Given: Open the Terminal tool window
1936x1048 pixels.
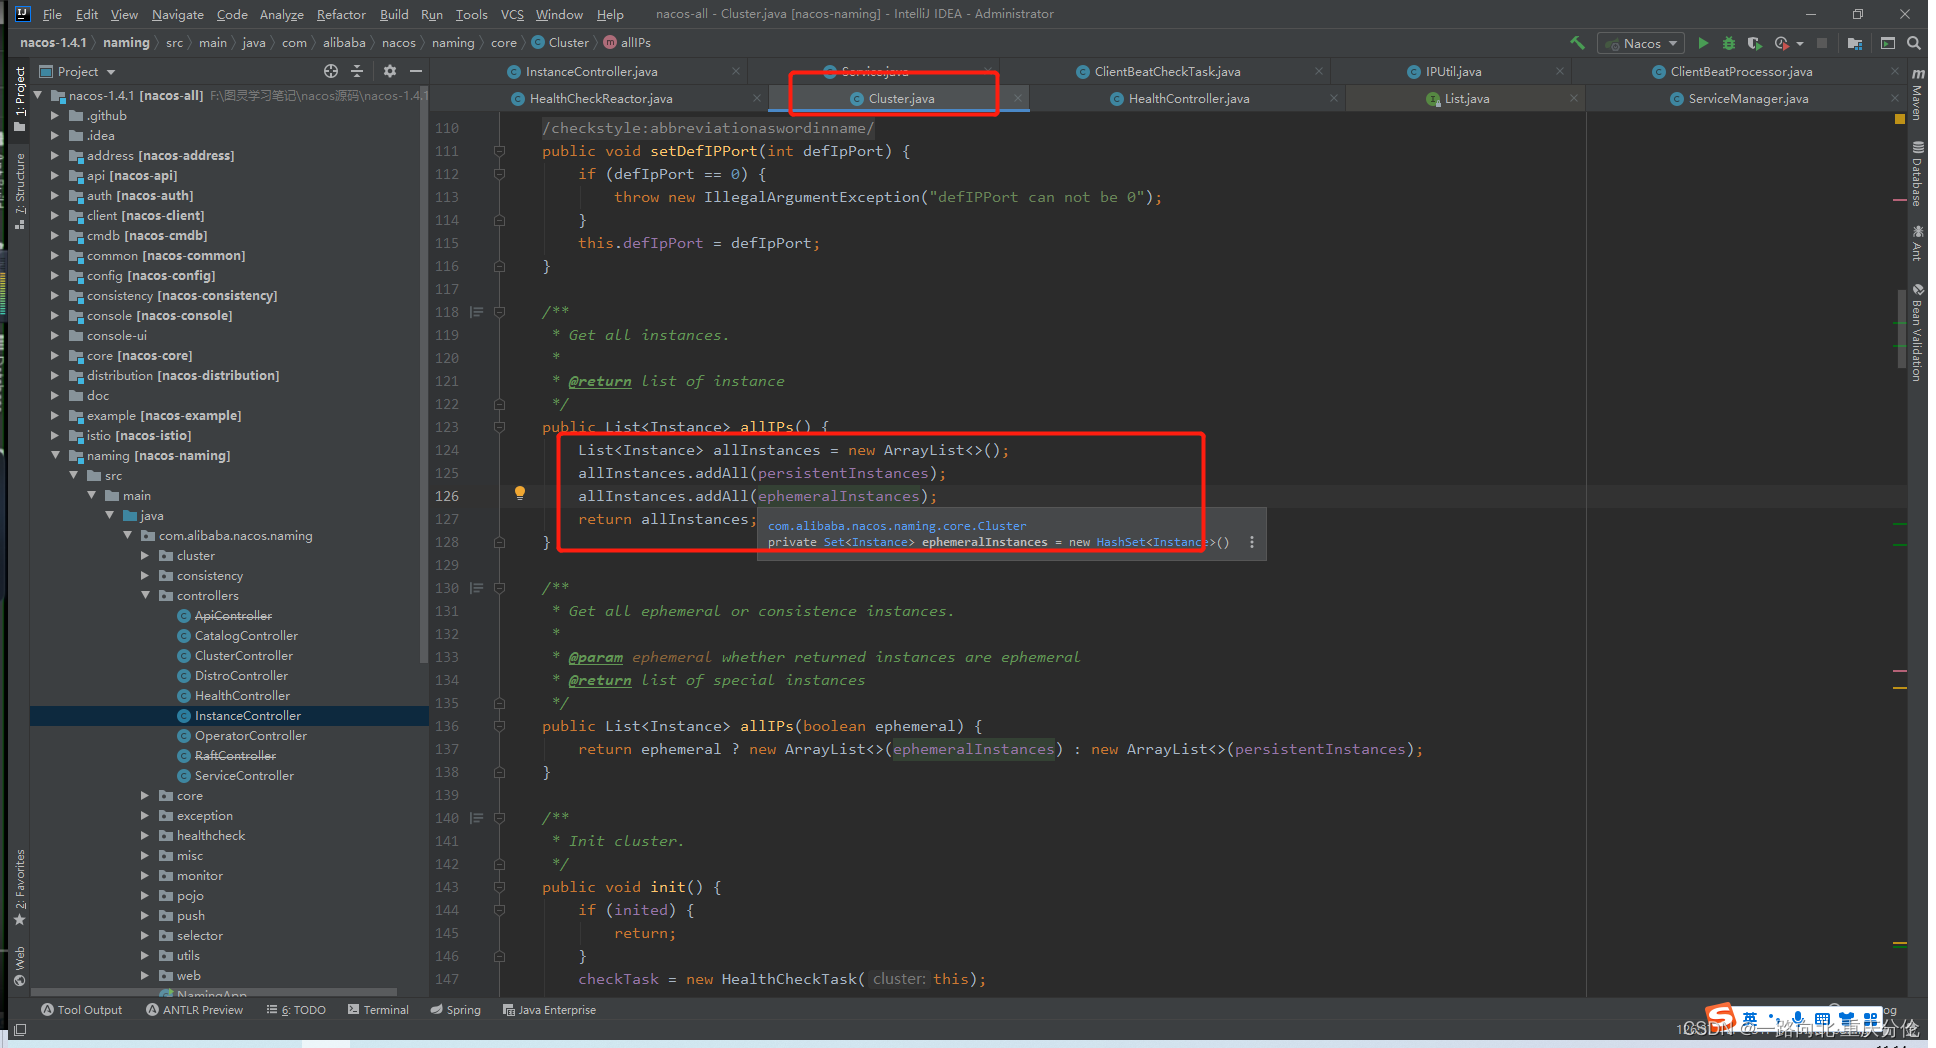Looking at the screenshot, I should (378, 1010).
